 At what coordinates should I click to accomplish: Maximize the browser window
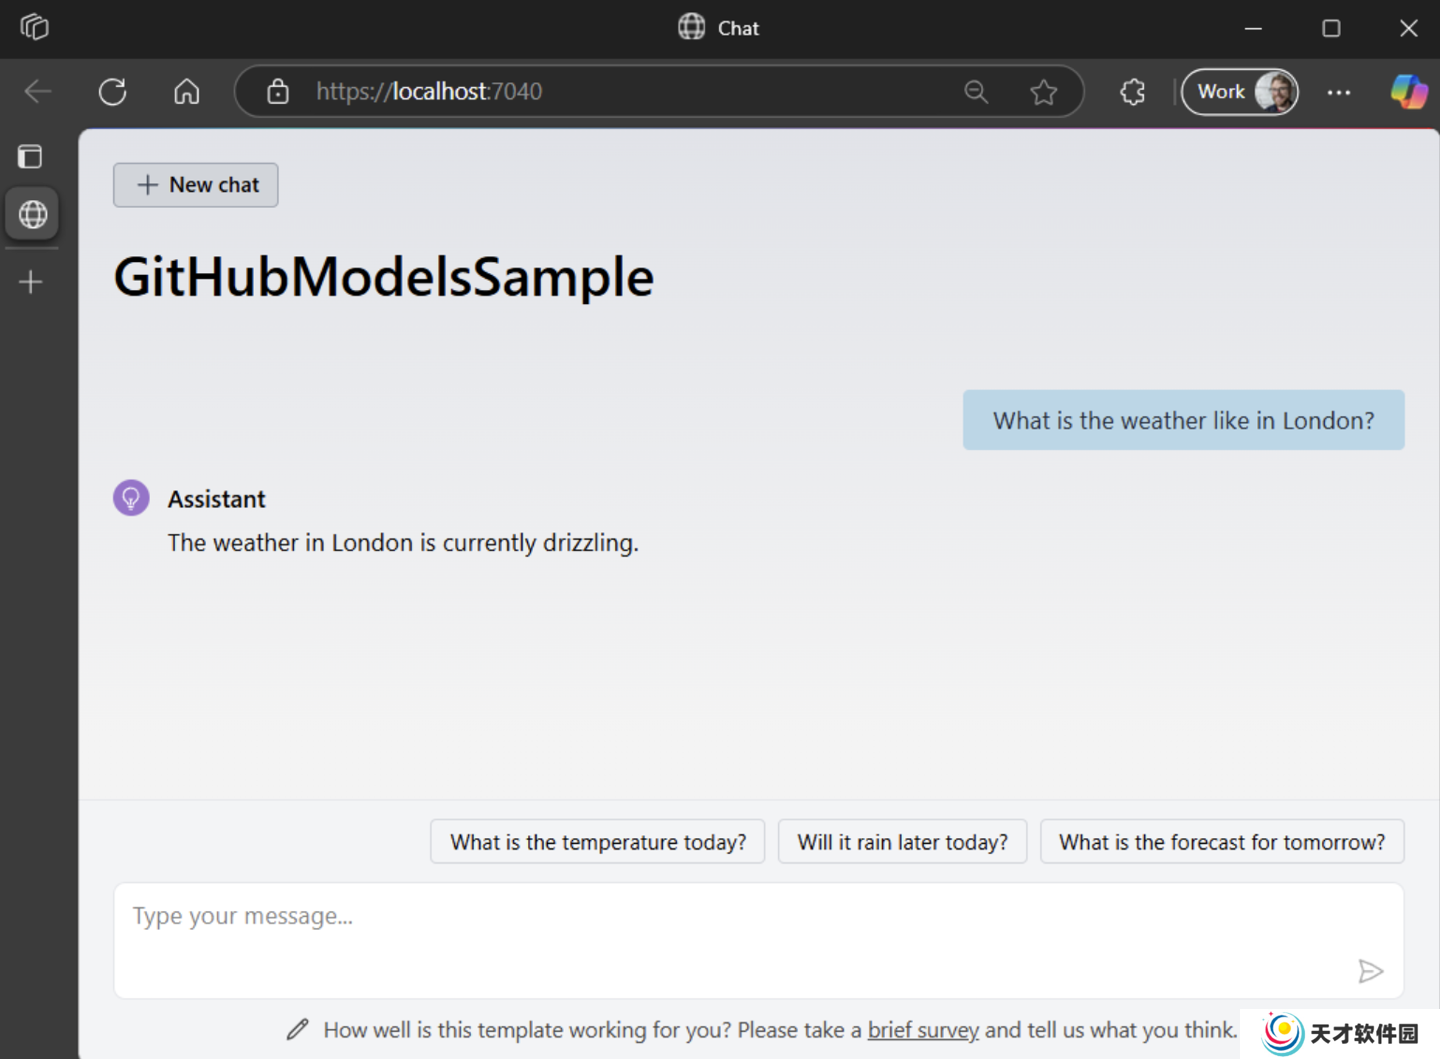pos(1331,28)
